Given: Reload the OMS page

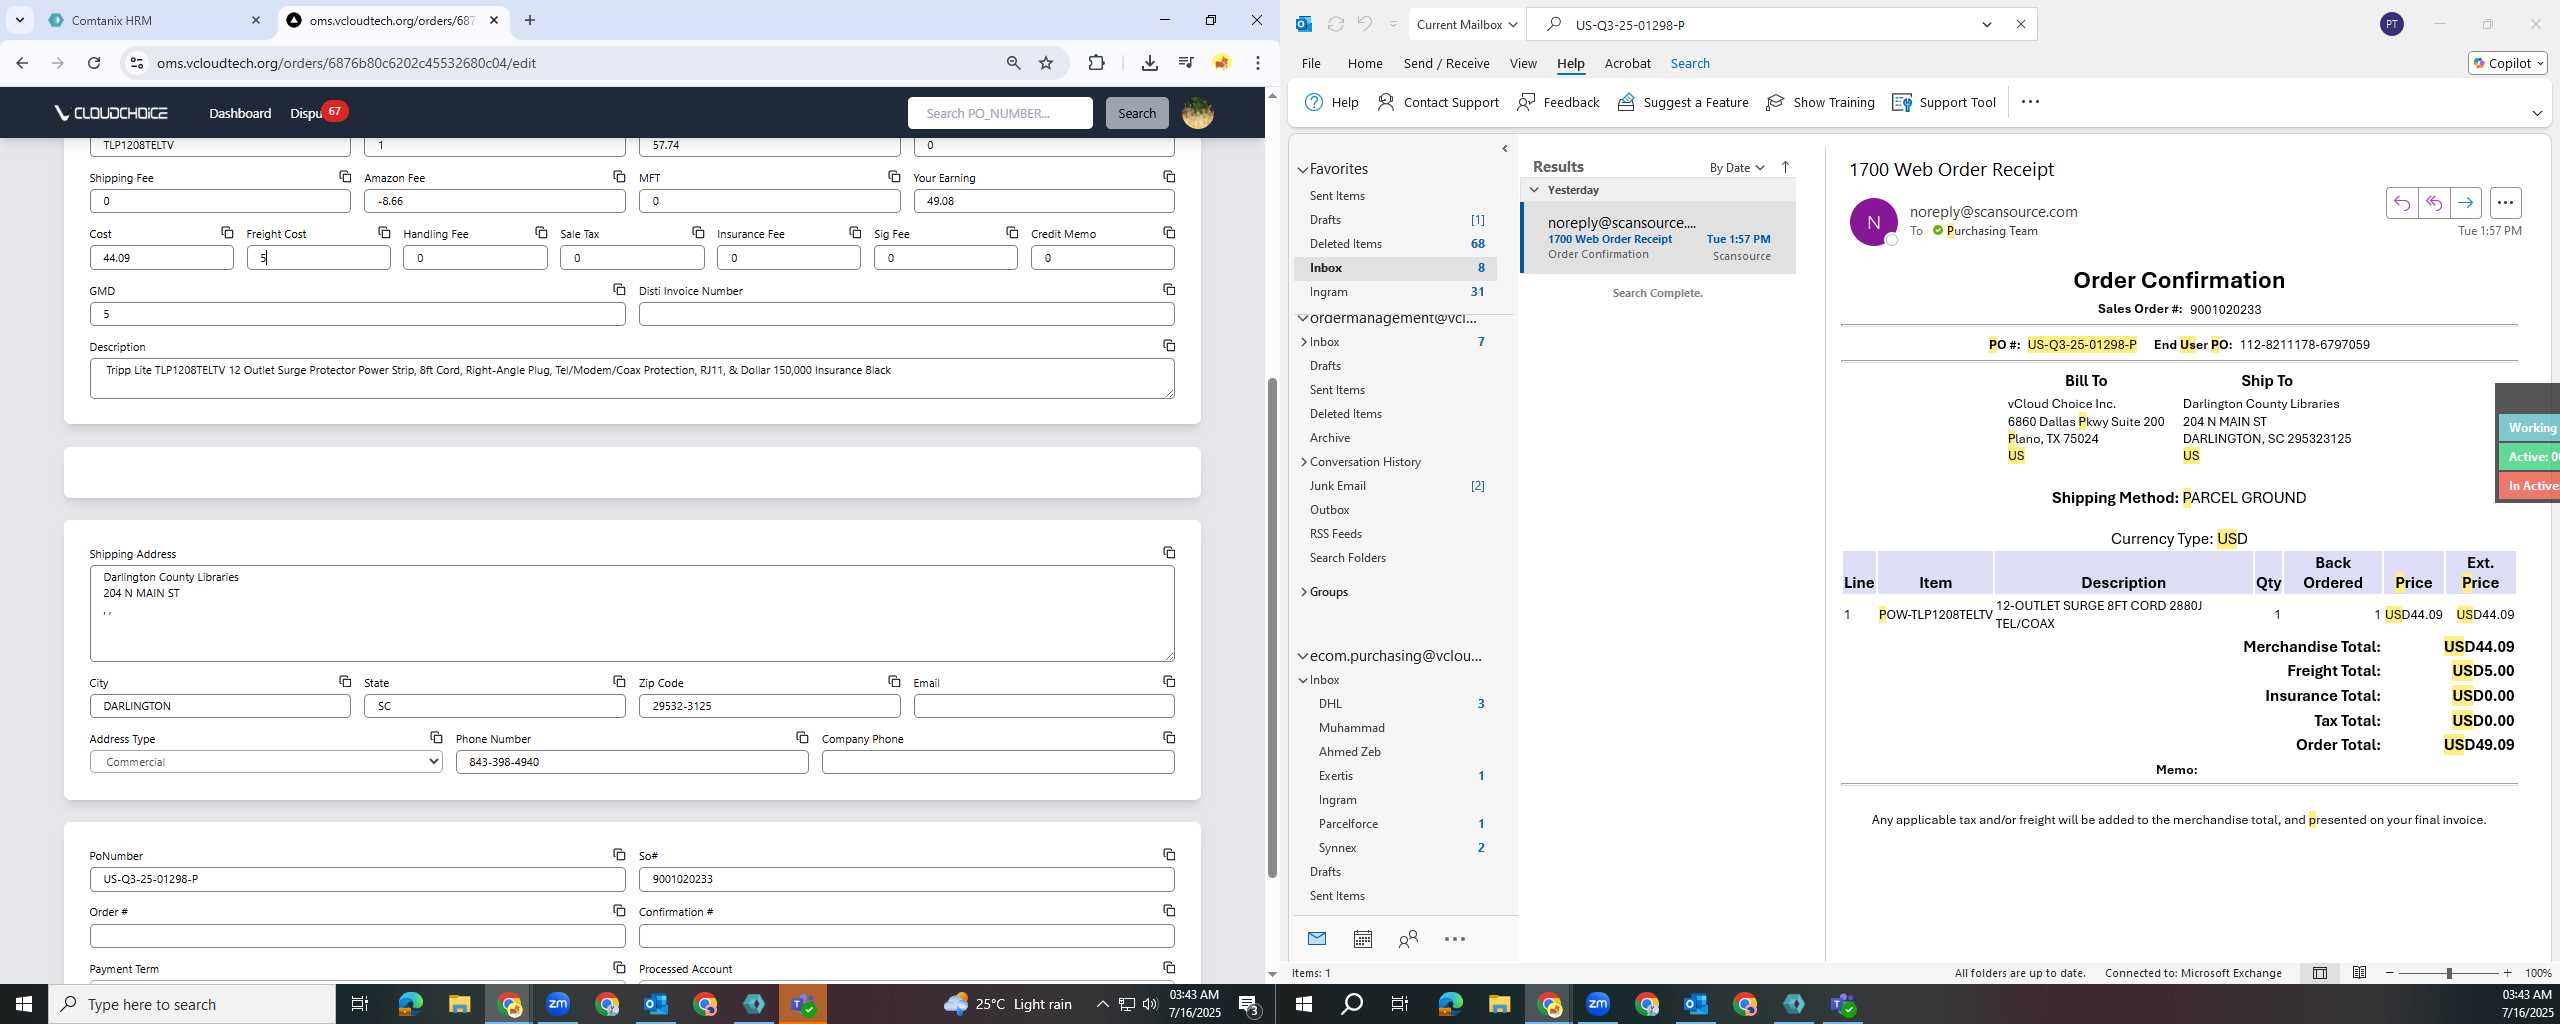Looking at the screenshot, I should tap(94, 63).
